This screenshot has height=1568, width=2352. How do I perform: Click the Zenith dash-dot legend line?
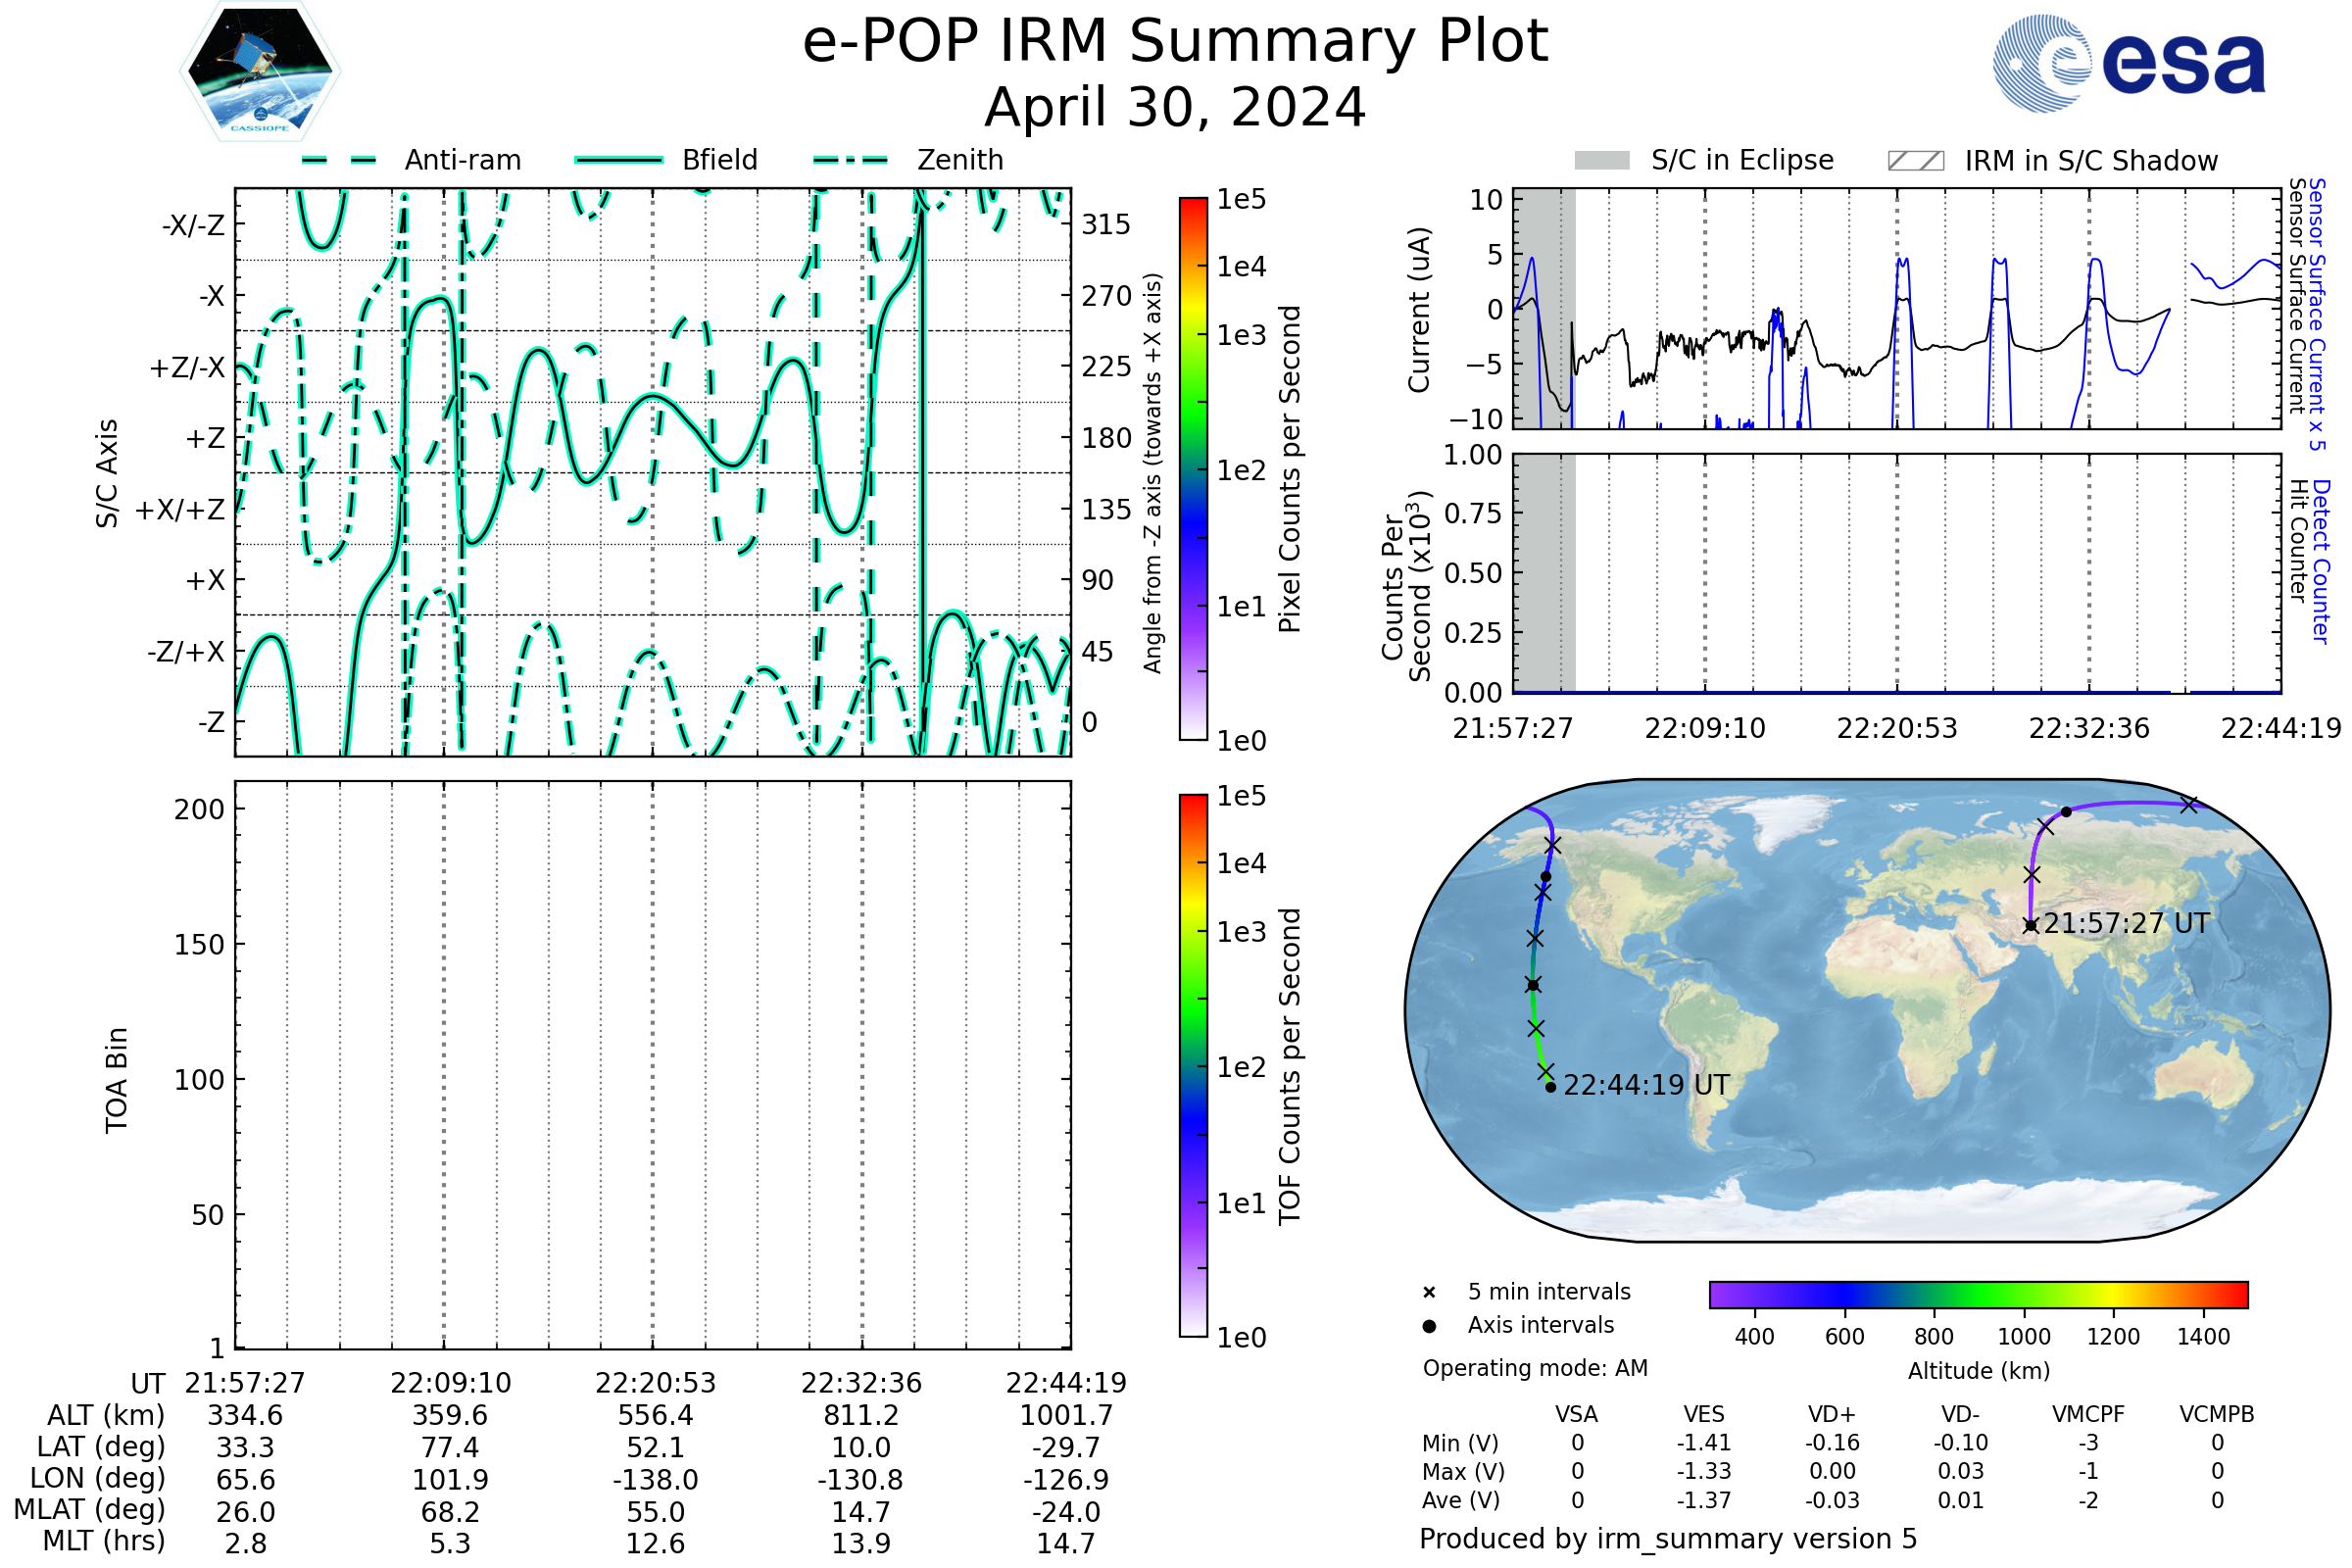tap(850, 160)
